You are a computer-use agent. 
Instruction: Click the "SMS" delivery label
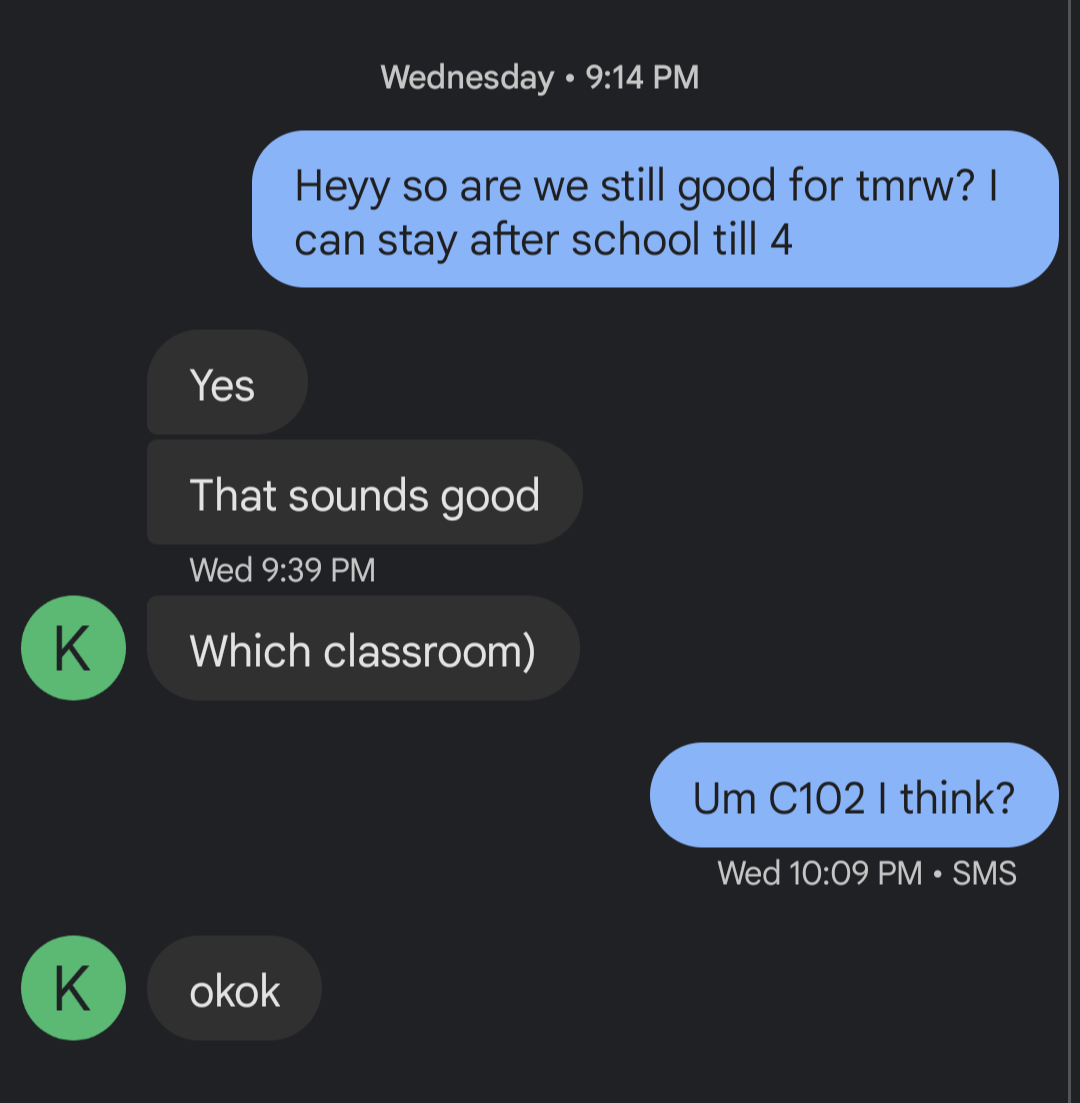984,873
